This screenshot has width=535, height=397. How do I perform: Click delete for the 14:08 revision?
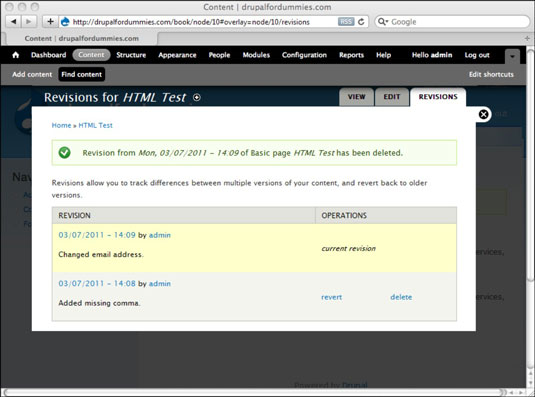point(401,297)
